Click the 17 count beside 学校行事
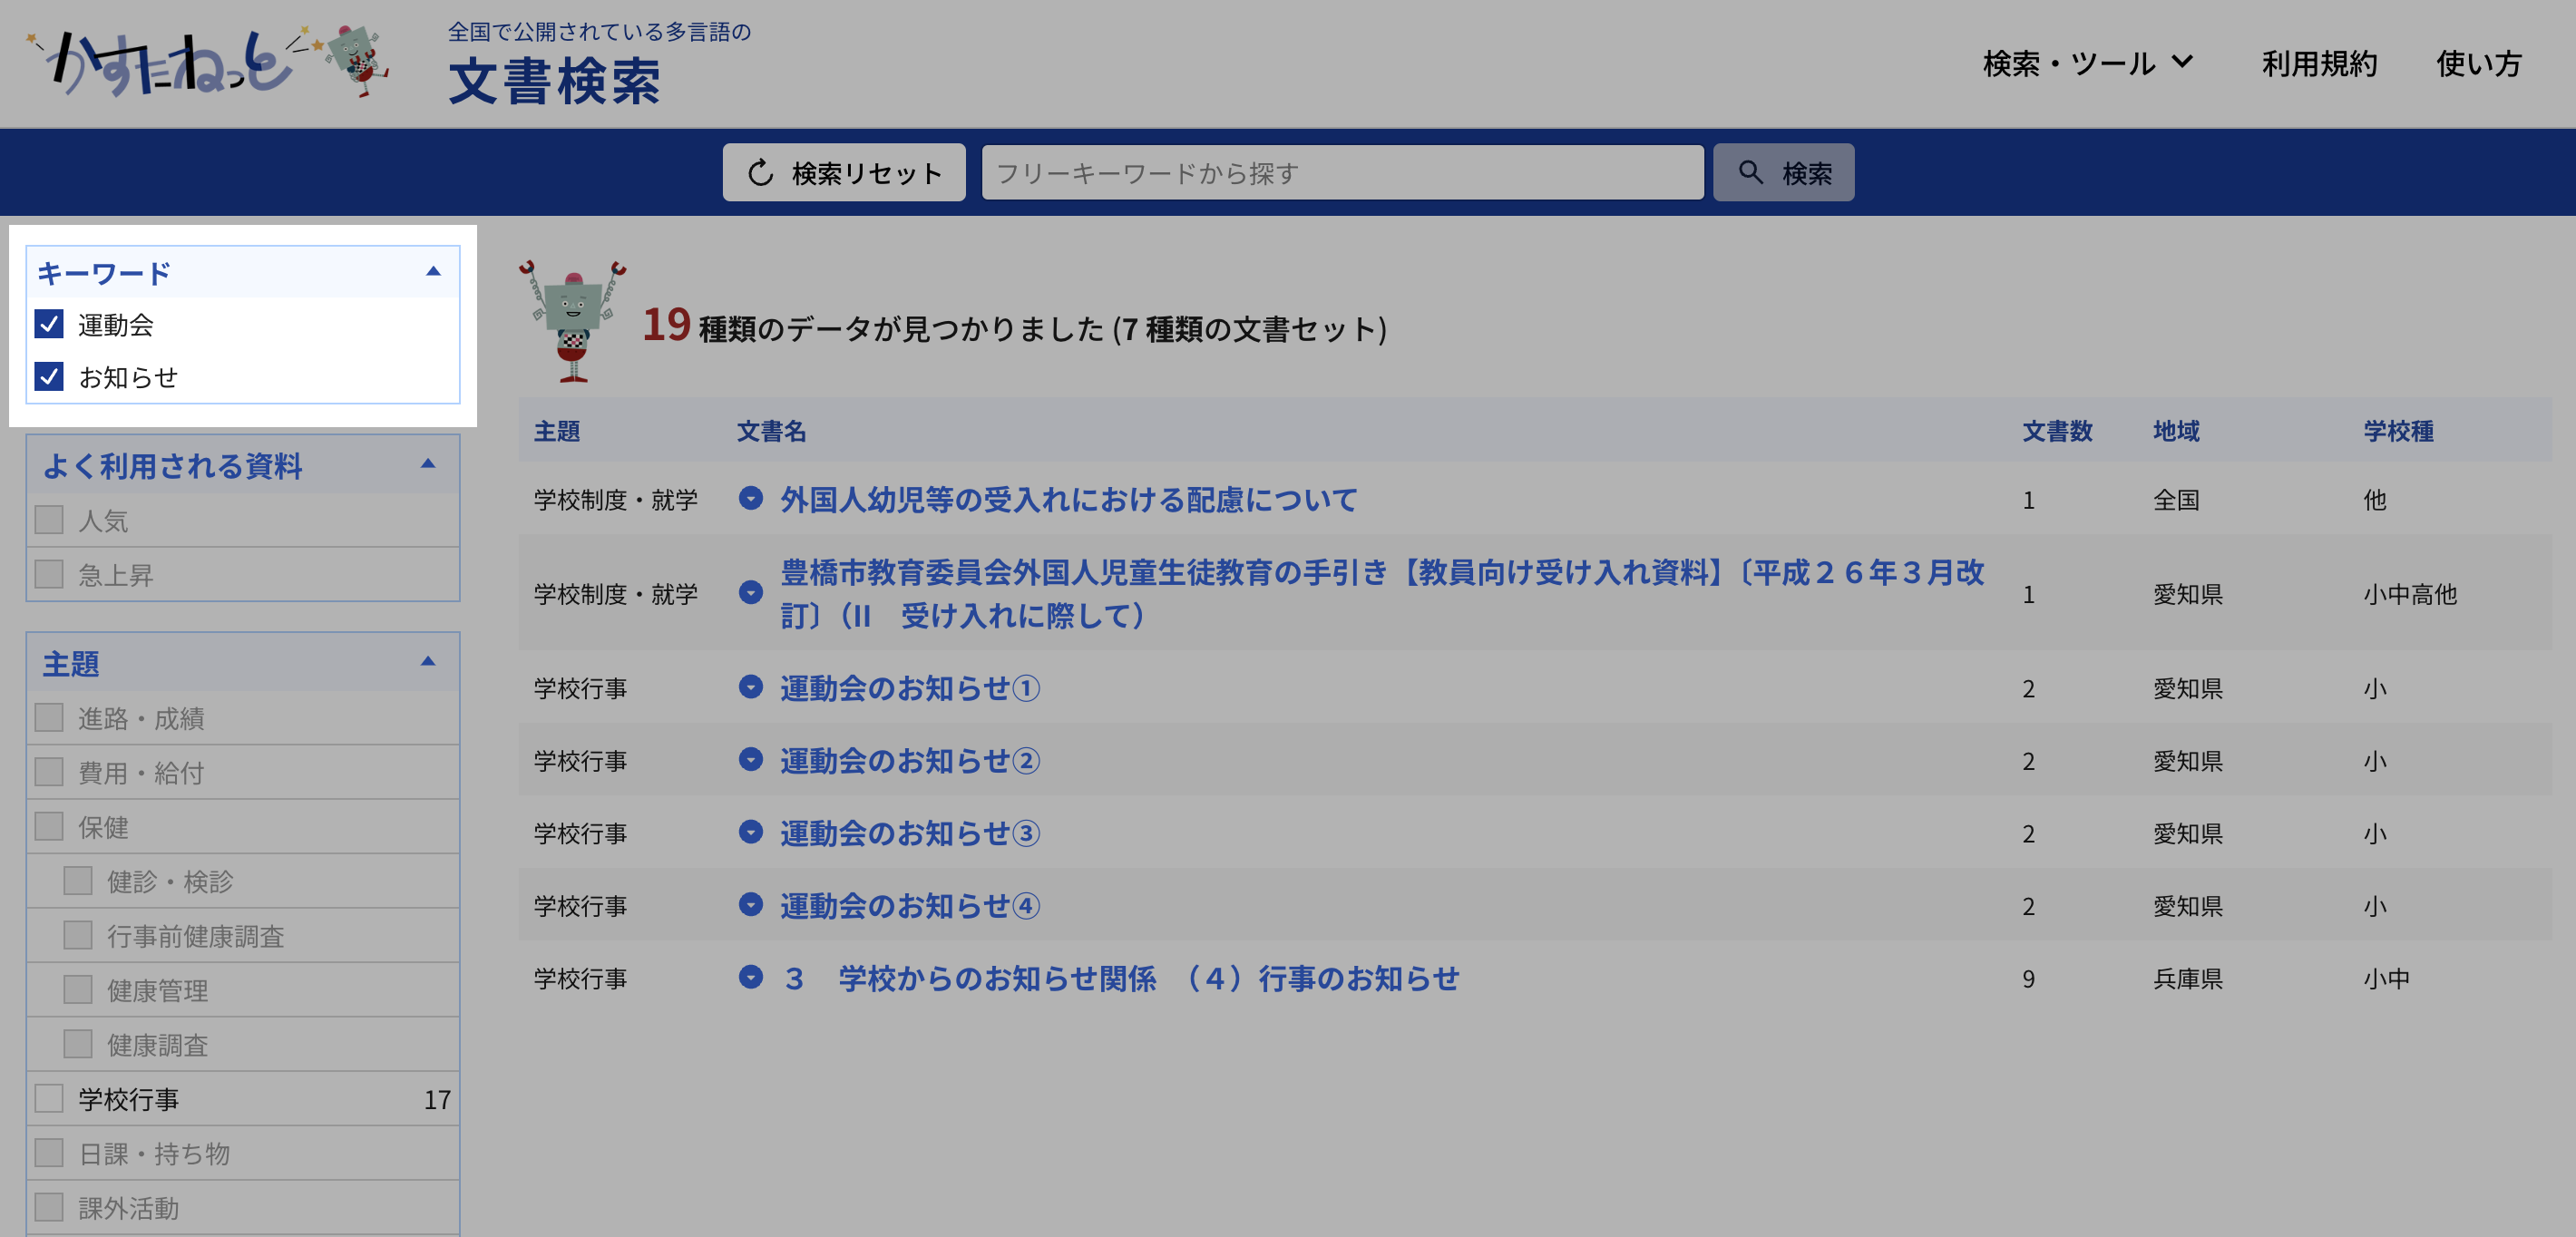The height and width of the screenshot is (1237, 2576). 437,1099
